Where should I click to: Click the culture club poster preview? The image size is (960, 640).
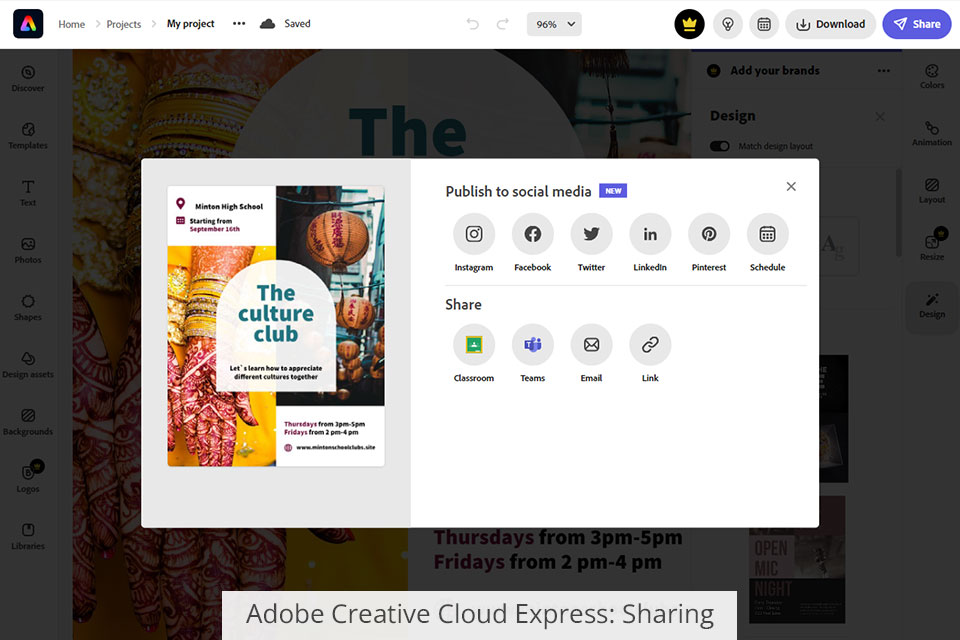(x=276, y=326)
